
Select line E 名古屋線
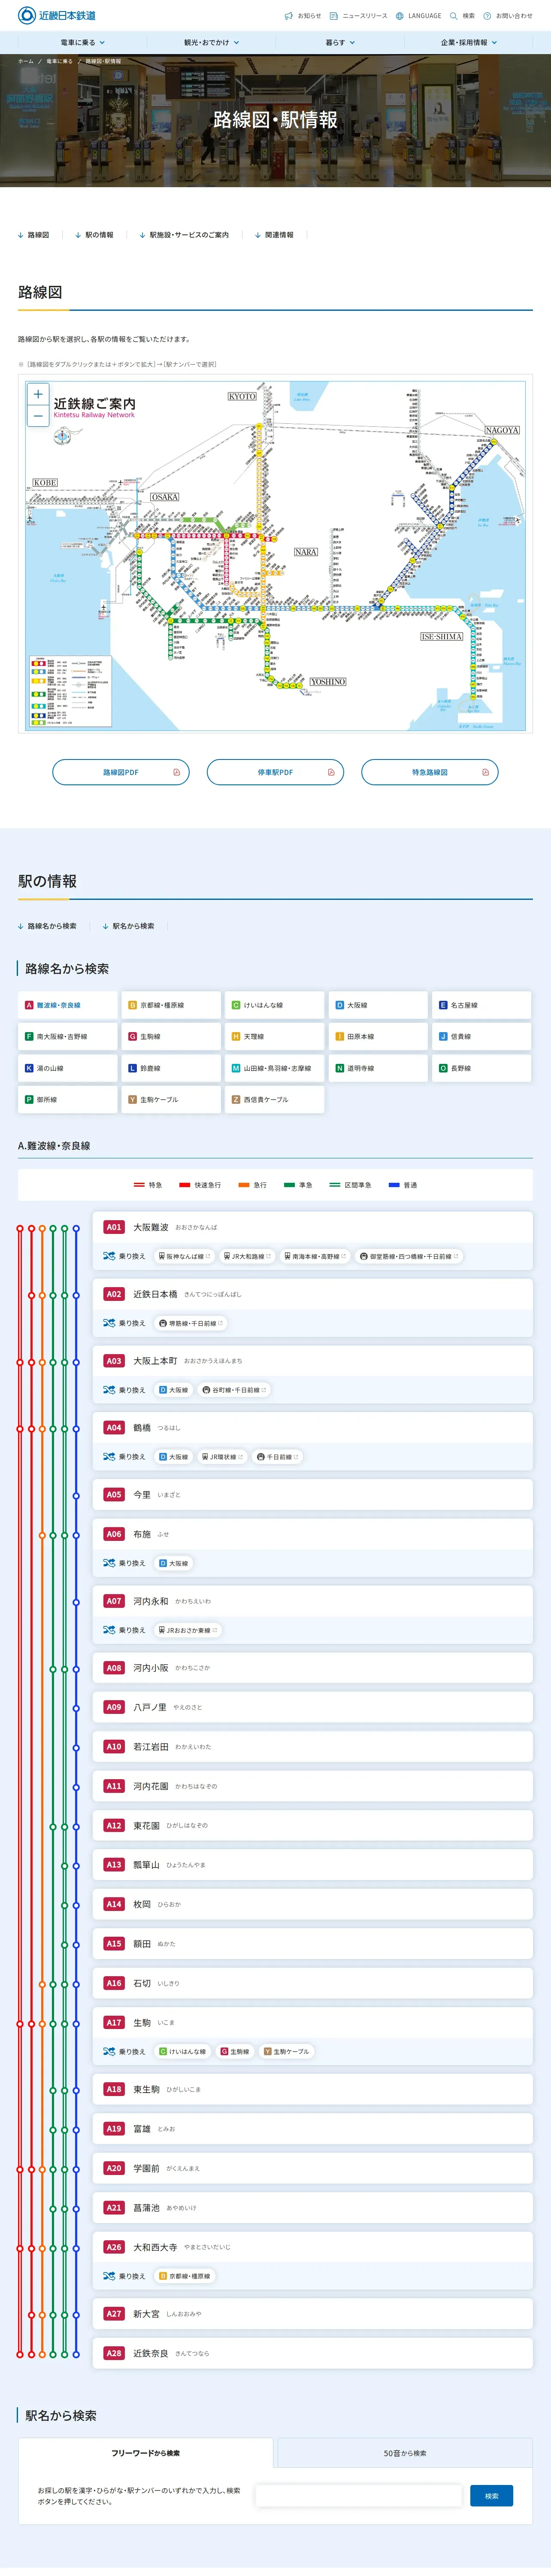[x=481, y=1005]
